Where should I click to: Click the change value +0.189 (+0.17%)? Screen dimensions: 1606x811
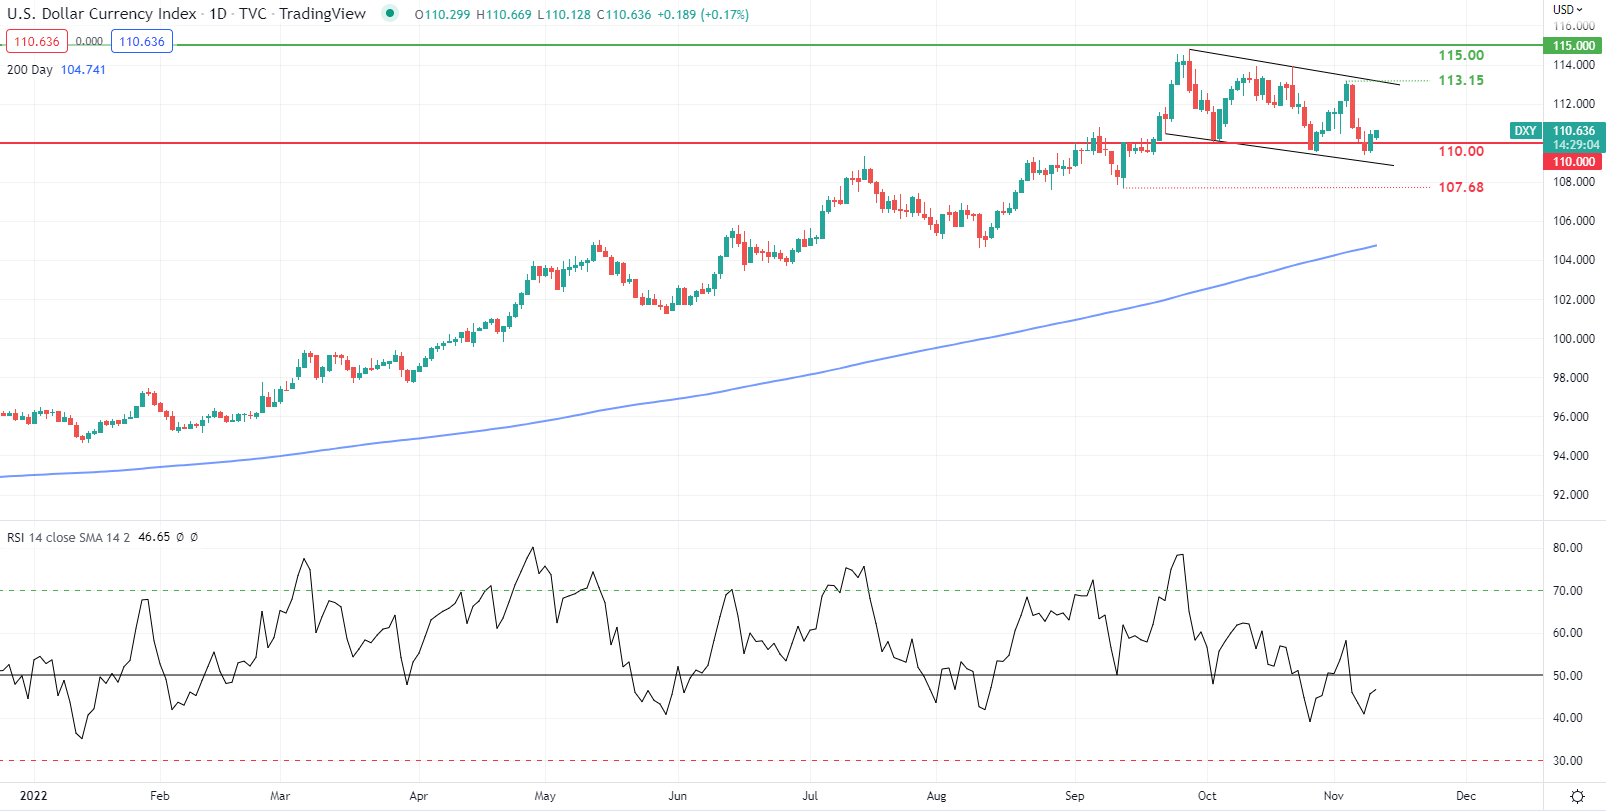point(703,15)
